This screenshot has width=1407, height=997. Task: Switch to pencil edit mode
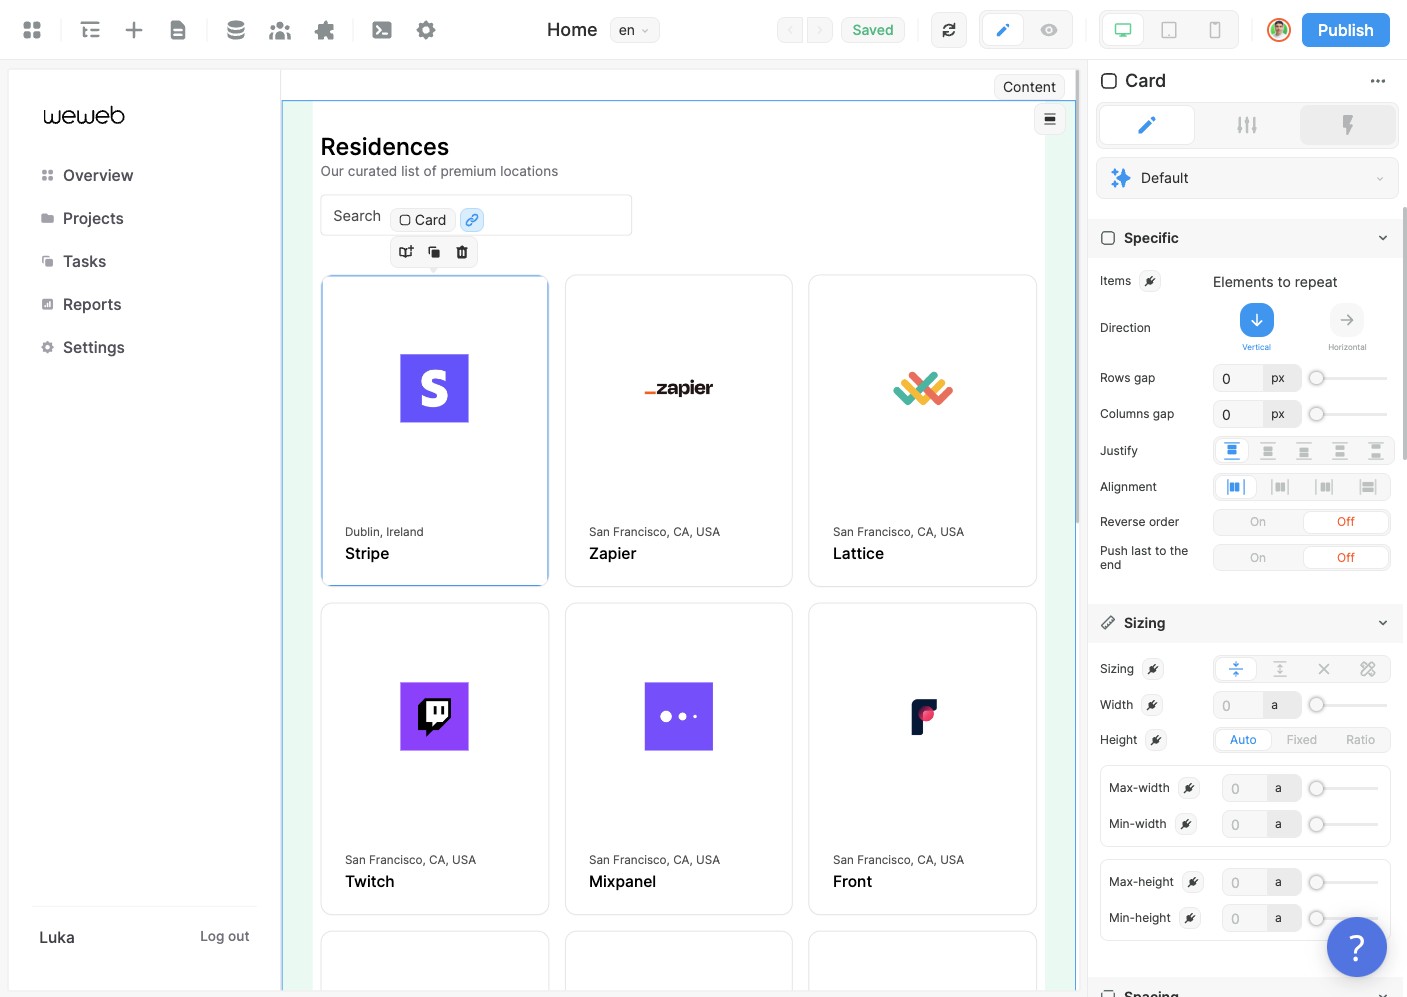[x=1003, y=30]
